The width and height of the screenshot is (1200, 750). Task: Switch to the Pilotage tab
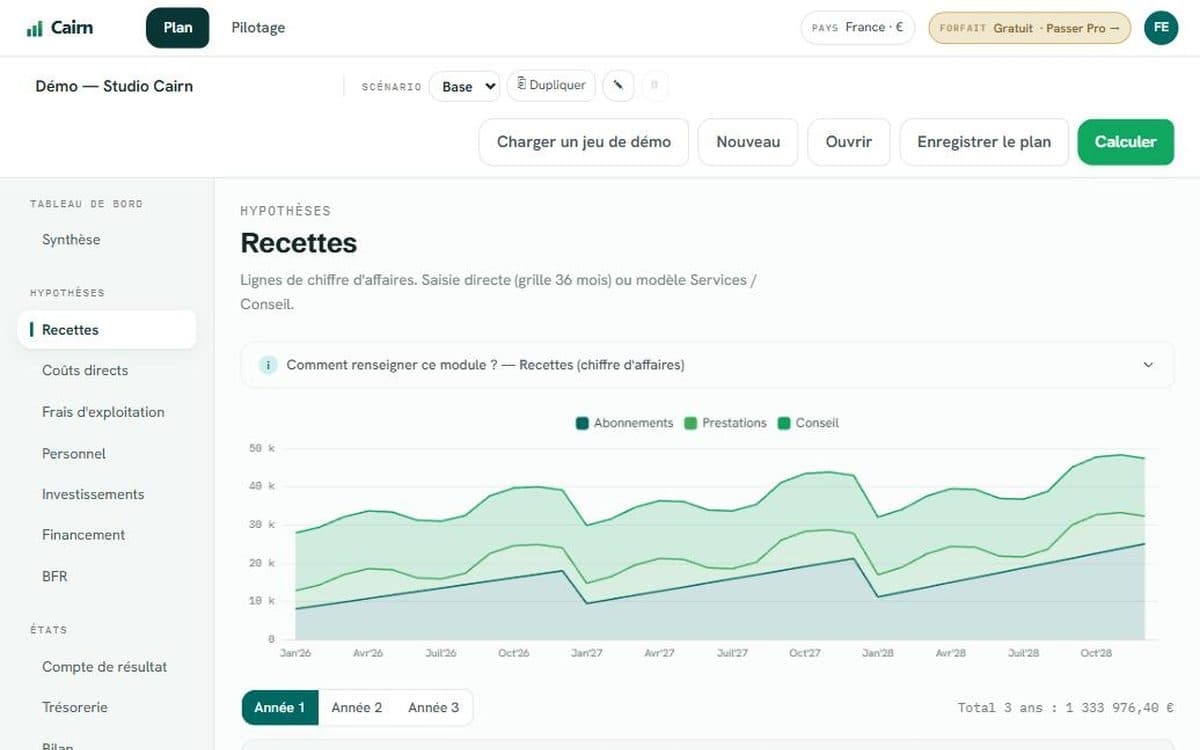[x=258, y=28]
